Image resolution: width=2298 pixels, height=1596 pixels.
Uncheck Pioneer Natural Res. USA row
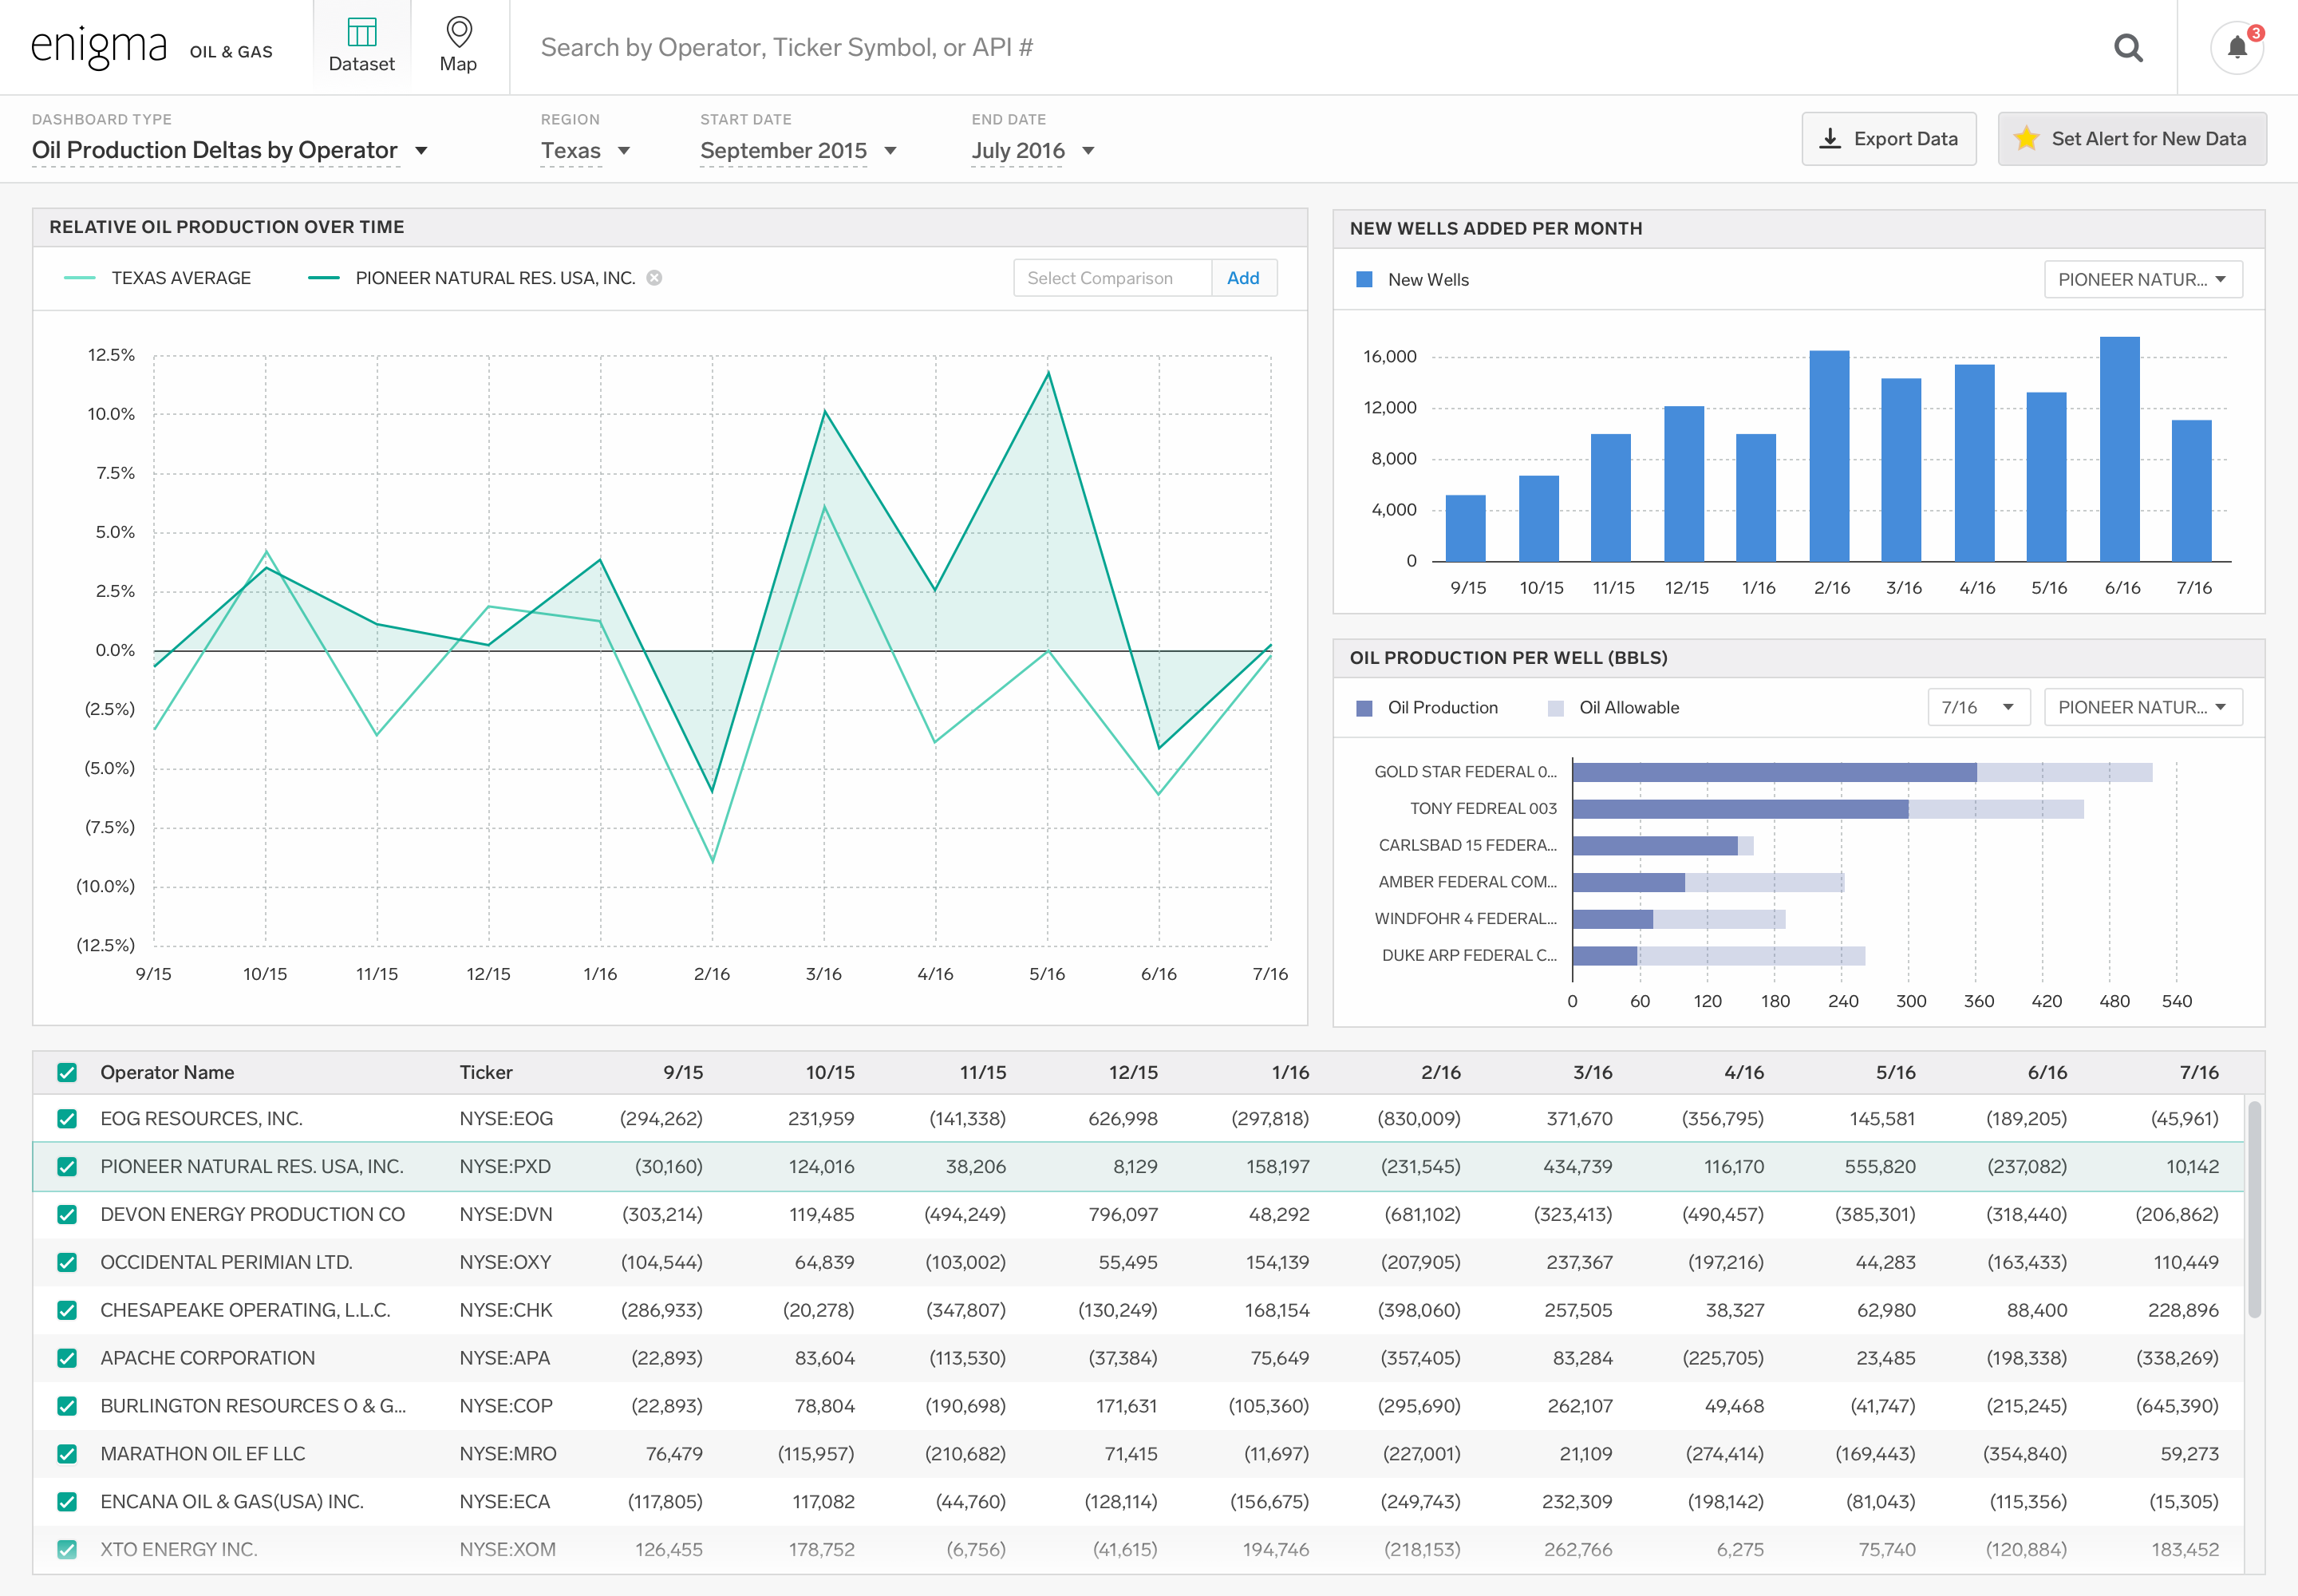tap(67, 1167)
